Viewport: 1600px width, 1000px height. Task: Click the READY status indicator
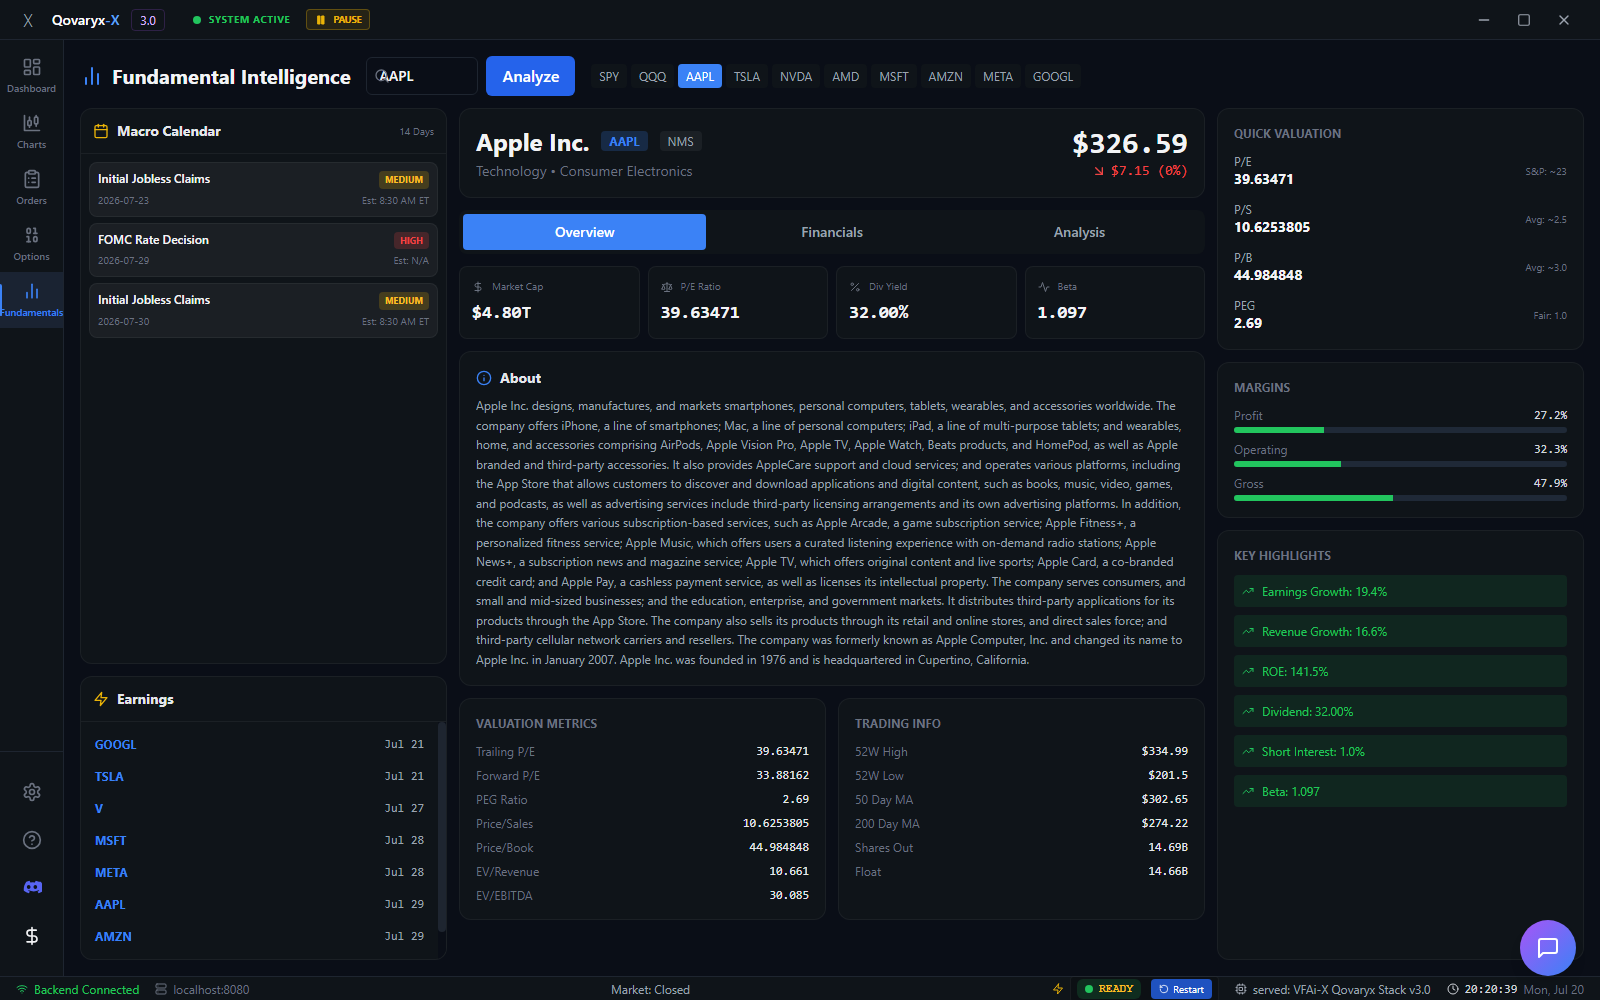coord(1109,989)
